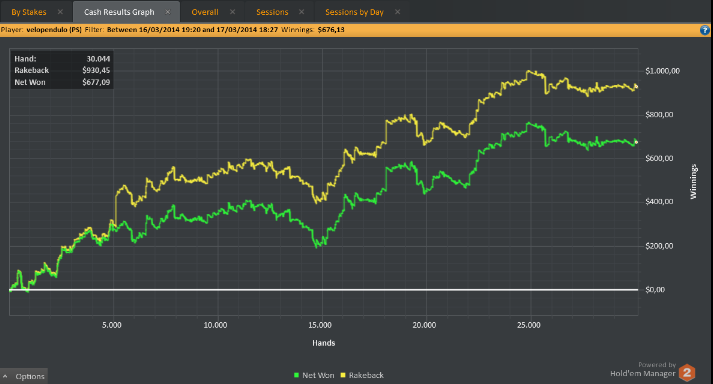Click the 5.000 hands axis label
Image resolution: width=713 pixels, height=384 pixels.
coord(112,325)
